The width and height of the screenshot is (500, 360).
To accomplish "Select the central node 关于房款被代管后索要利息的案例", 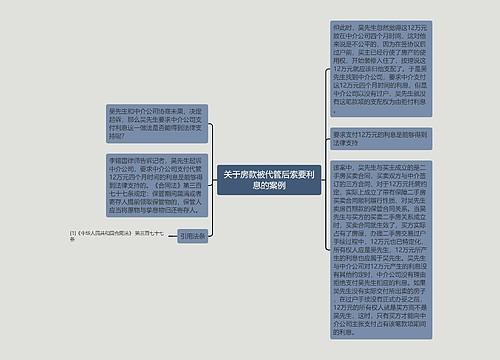I will pos(269,180).
